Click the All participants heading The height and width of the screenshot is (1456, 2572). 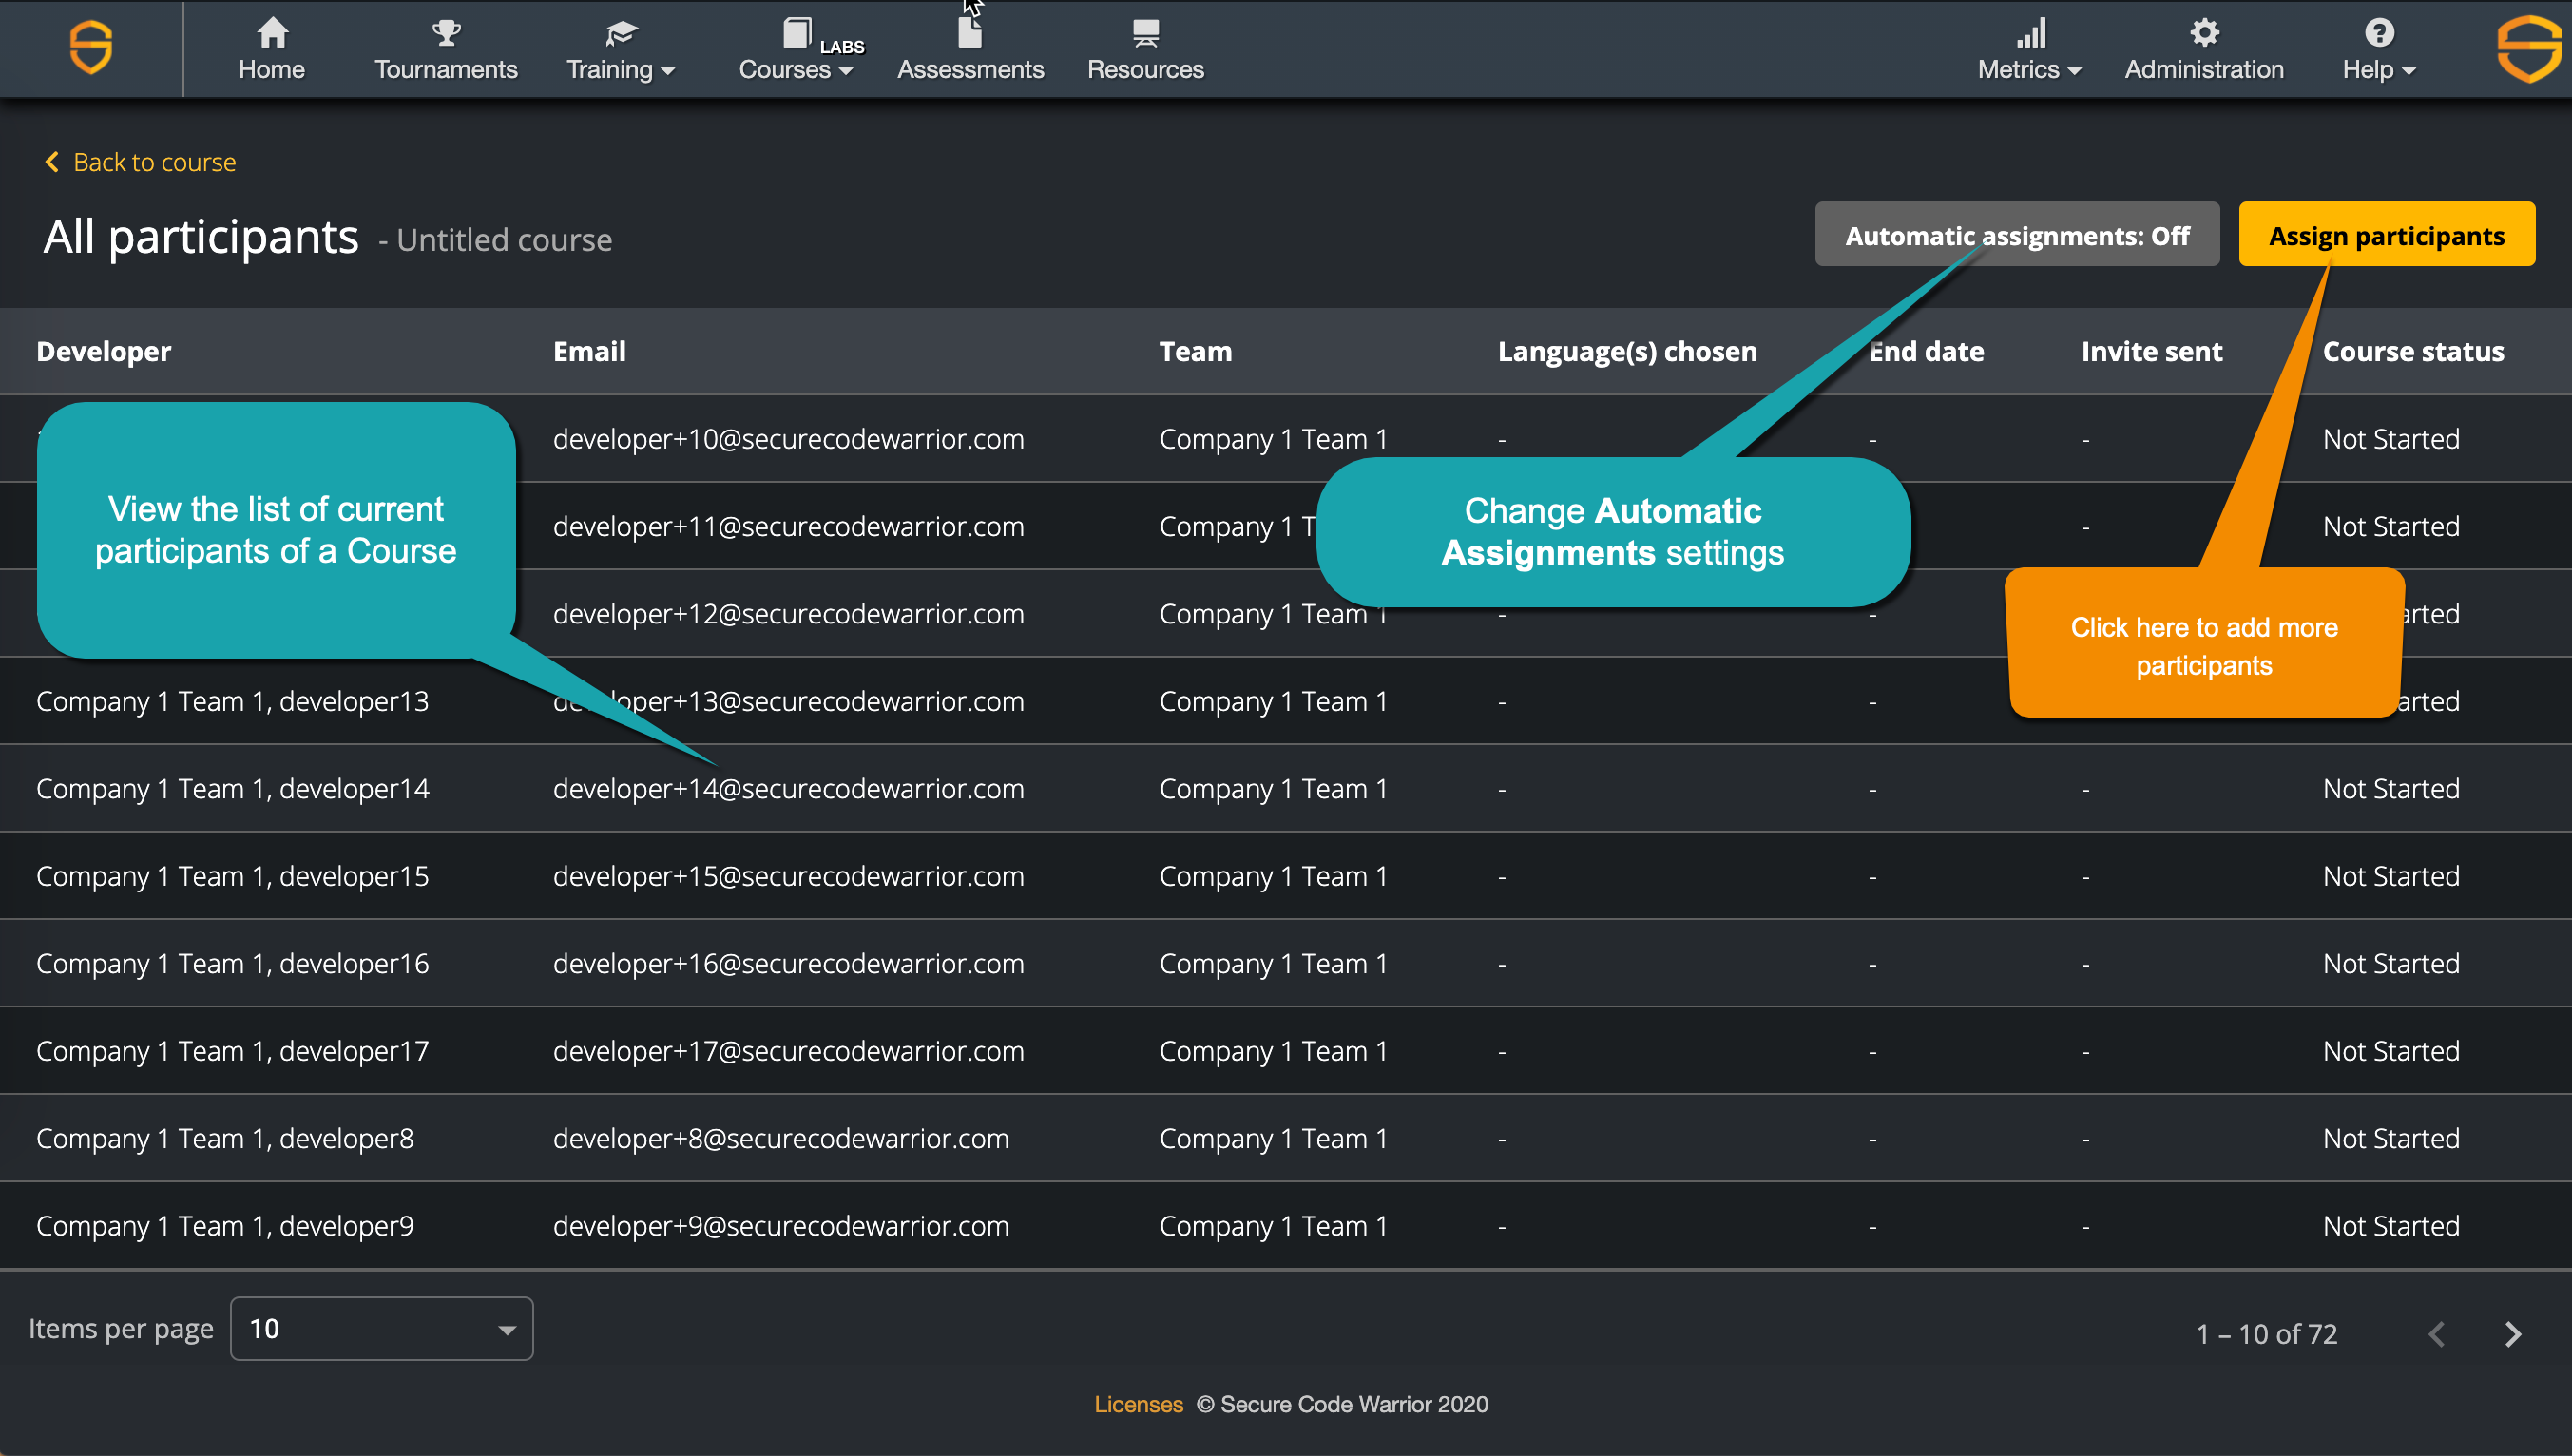point(201,238)
